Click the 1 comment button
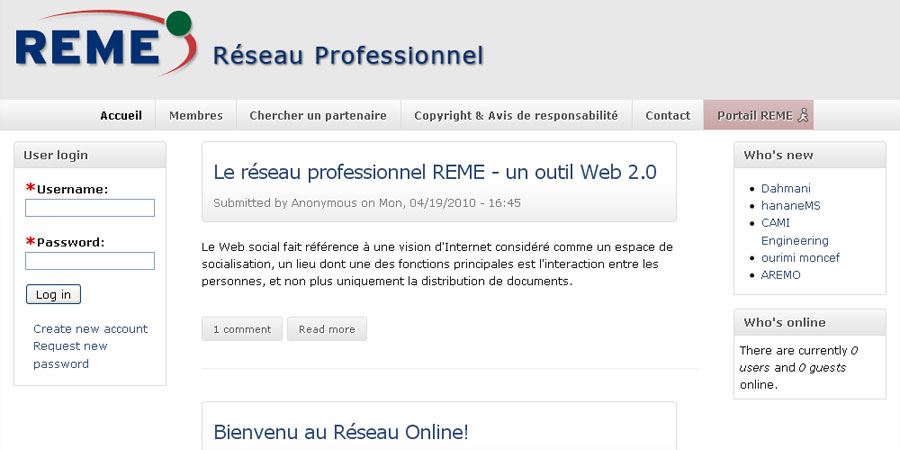 (242, 329)
